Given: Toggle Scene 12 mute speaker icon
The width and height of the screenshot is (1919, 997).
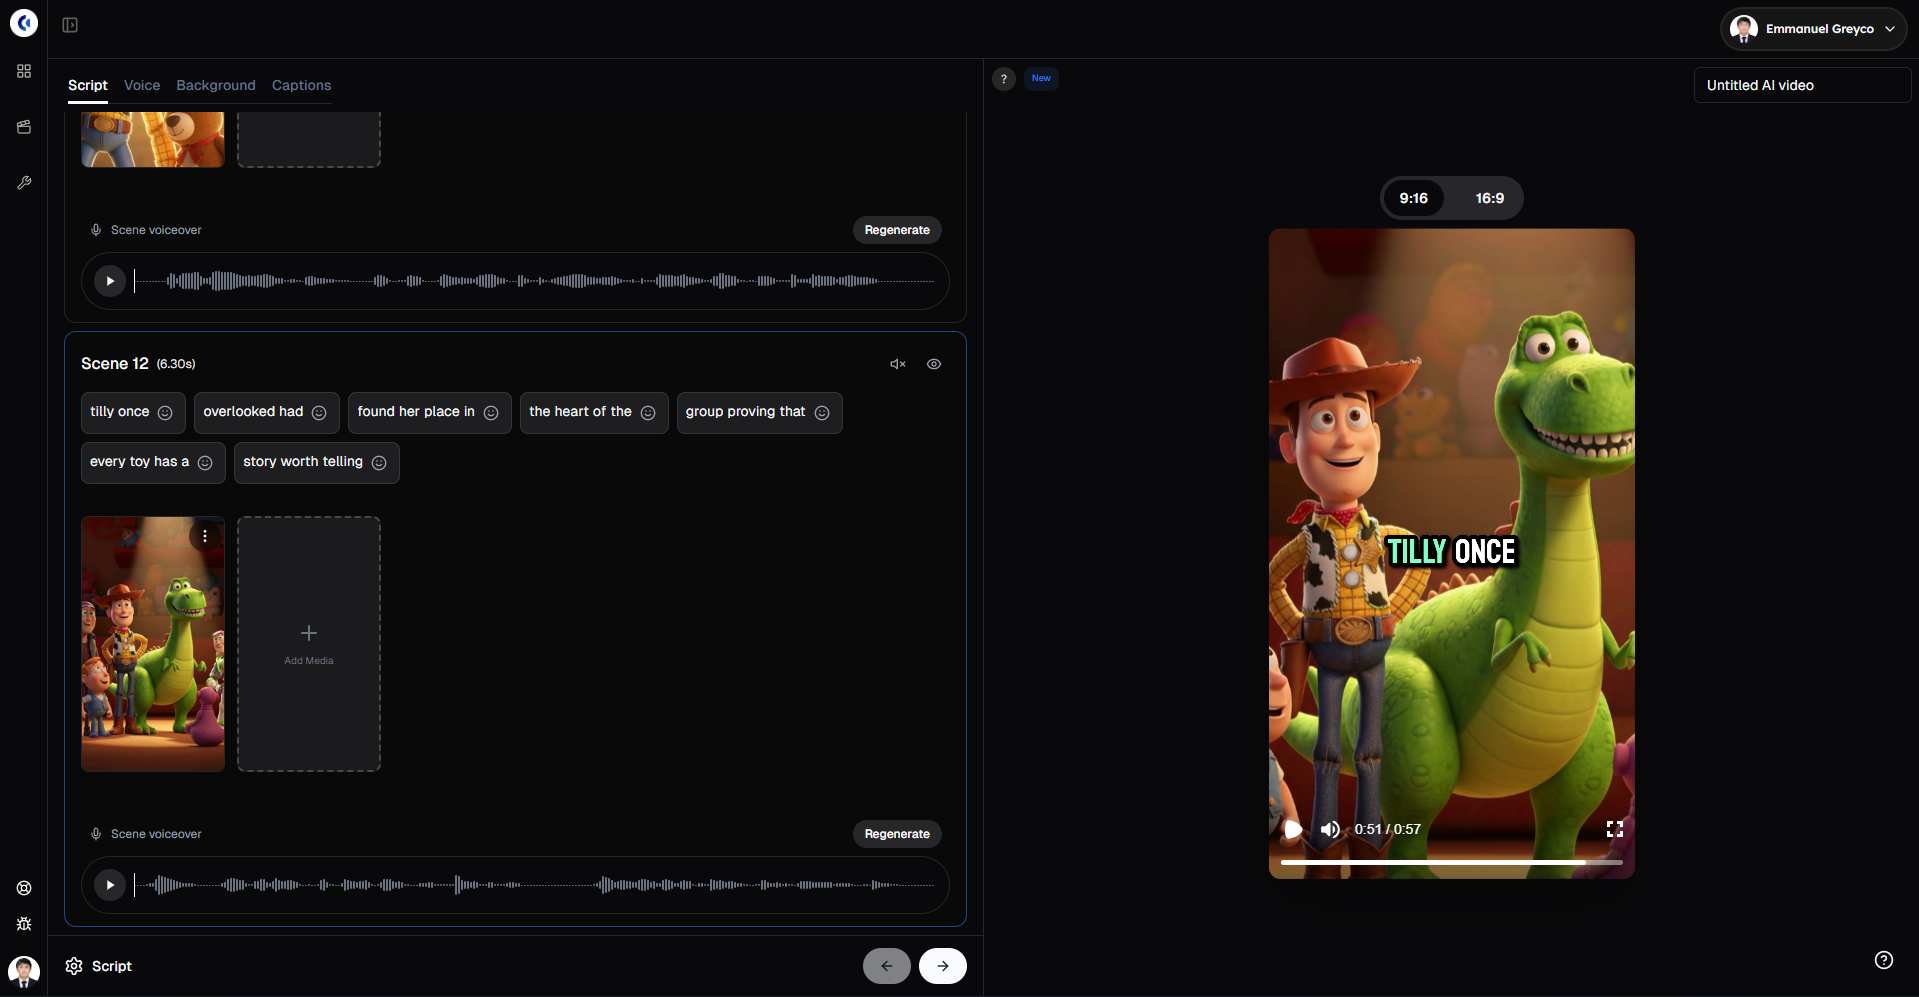Looking at the screenshot, I should coord(898,364).
